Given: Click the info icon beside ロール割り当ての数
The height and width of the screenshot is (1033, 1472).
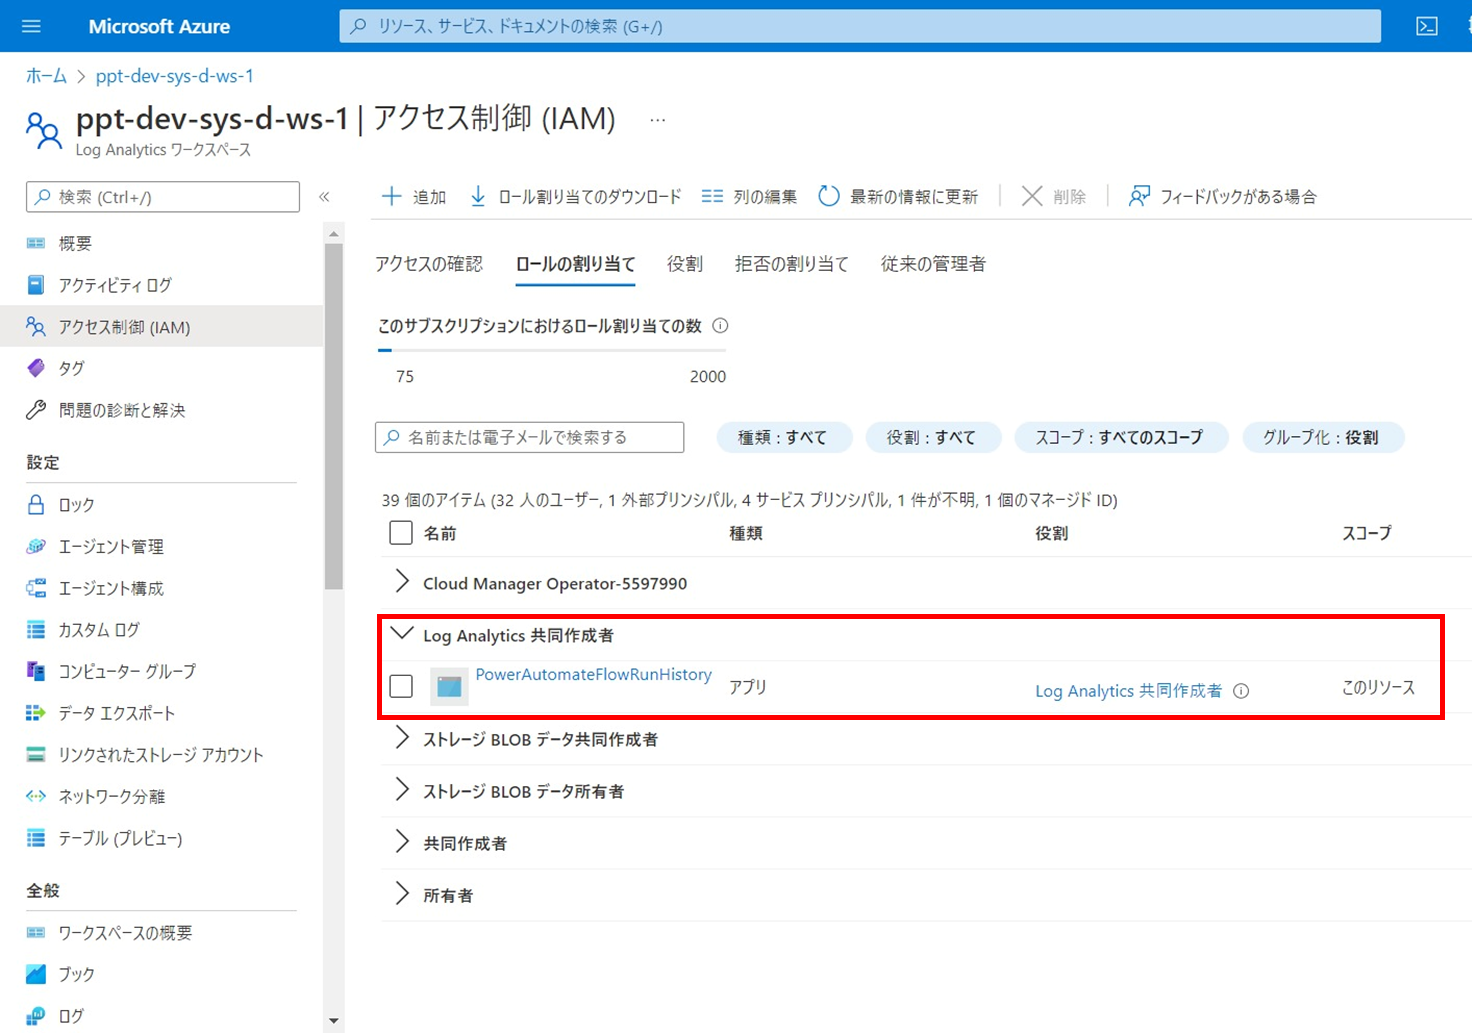Looking at the screenshot, I should (720, 326).
